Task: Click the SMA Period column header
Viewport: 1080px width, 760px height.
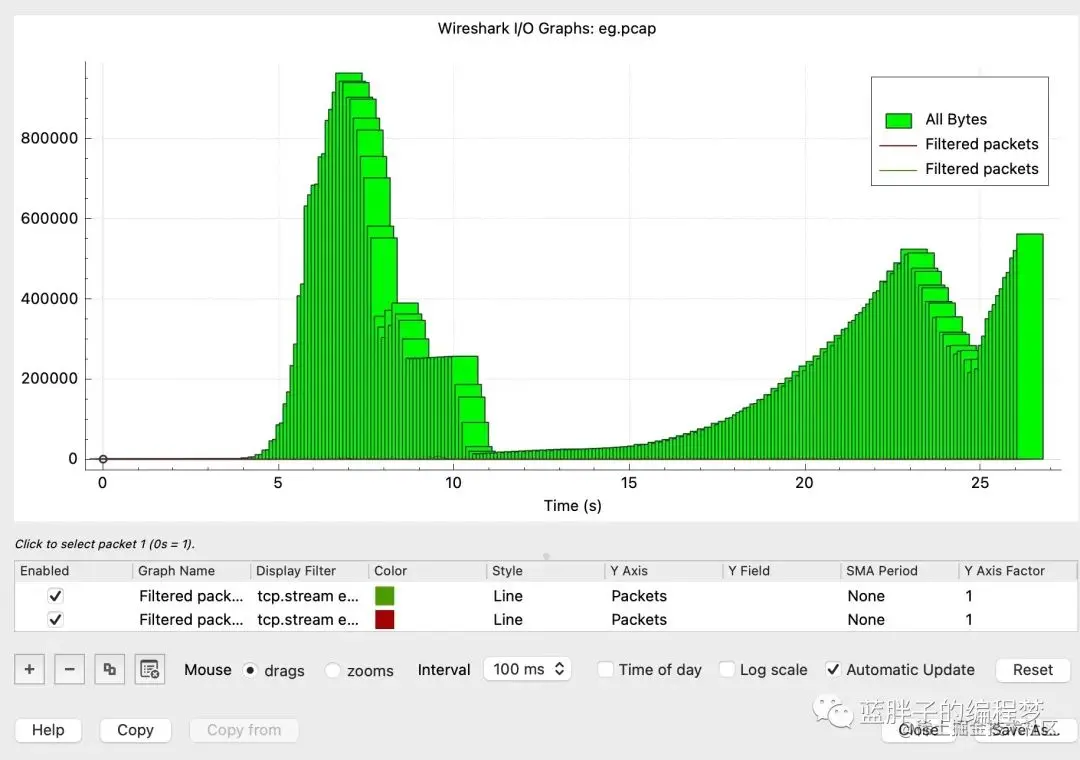Action: point(900,571)
